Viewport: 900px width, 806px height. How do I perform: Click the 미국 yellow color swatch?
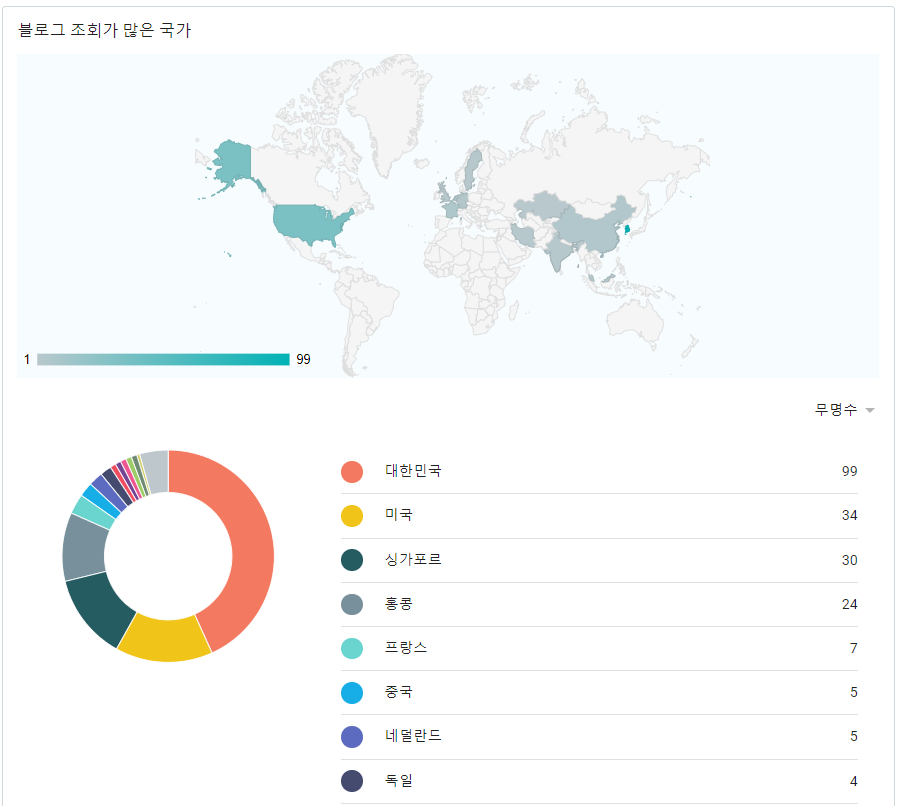352,516
